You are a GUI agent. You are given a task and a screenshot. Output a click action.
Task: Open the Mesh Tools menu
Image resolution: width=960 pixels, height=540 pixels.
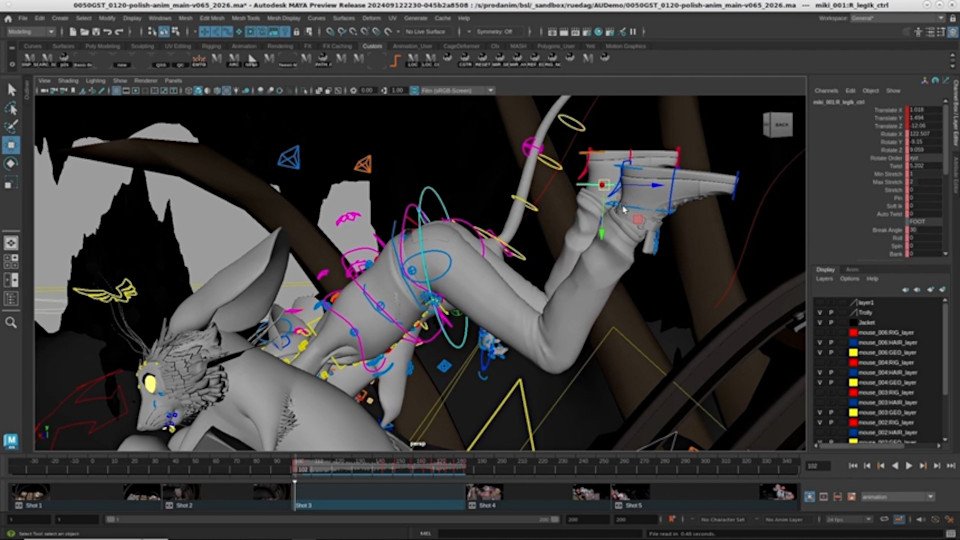tap(244, 18)
